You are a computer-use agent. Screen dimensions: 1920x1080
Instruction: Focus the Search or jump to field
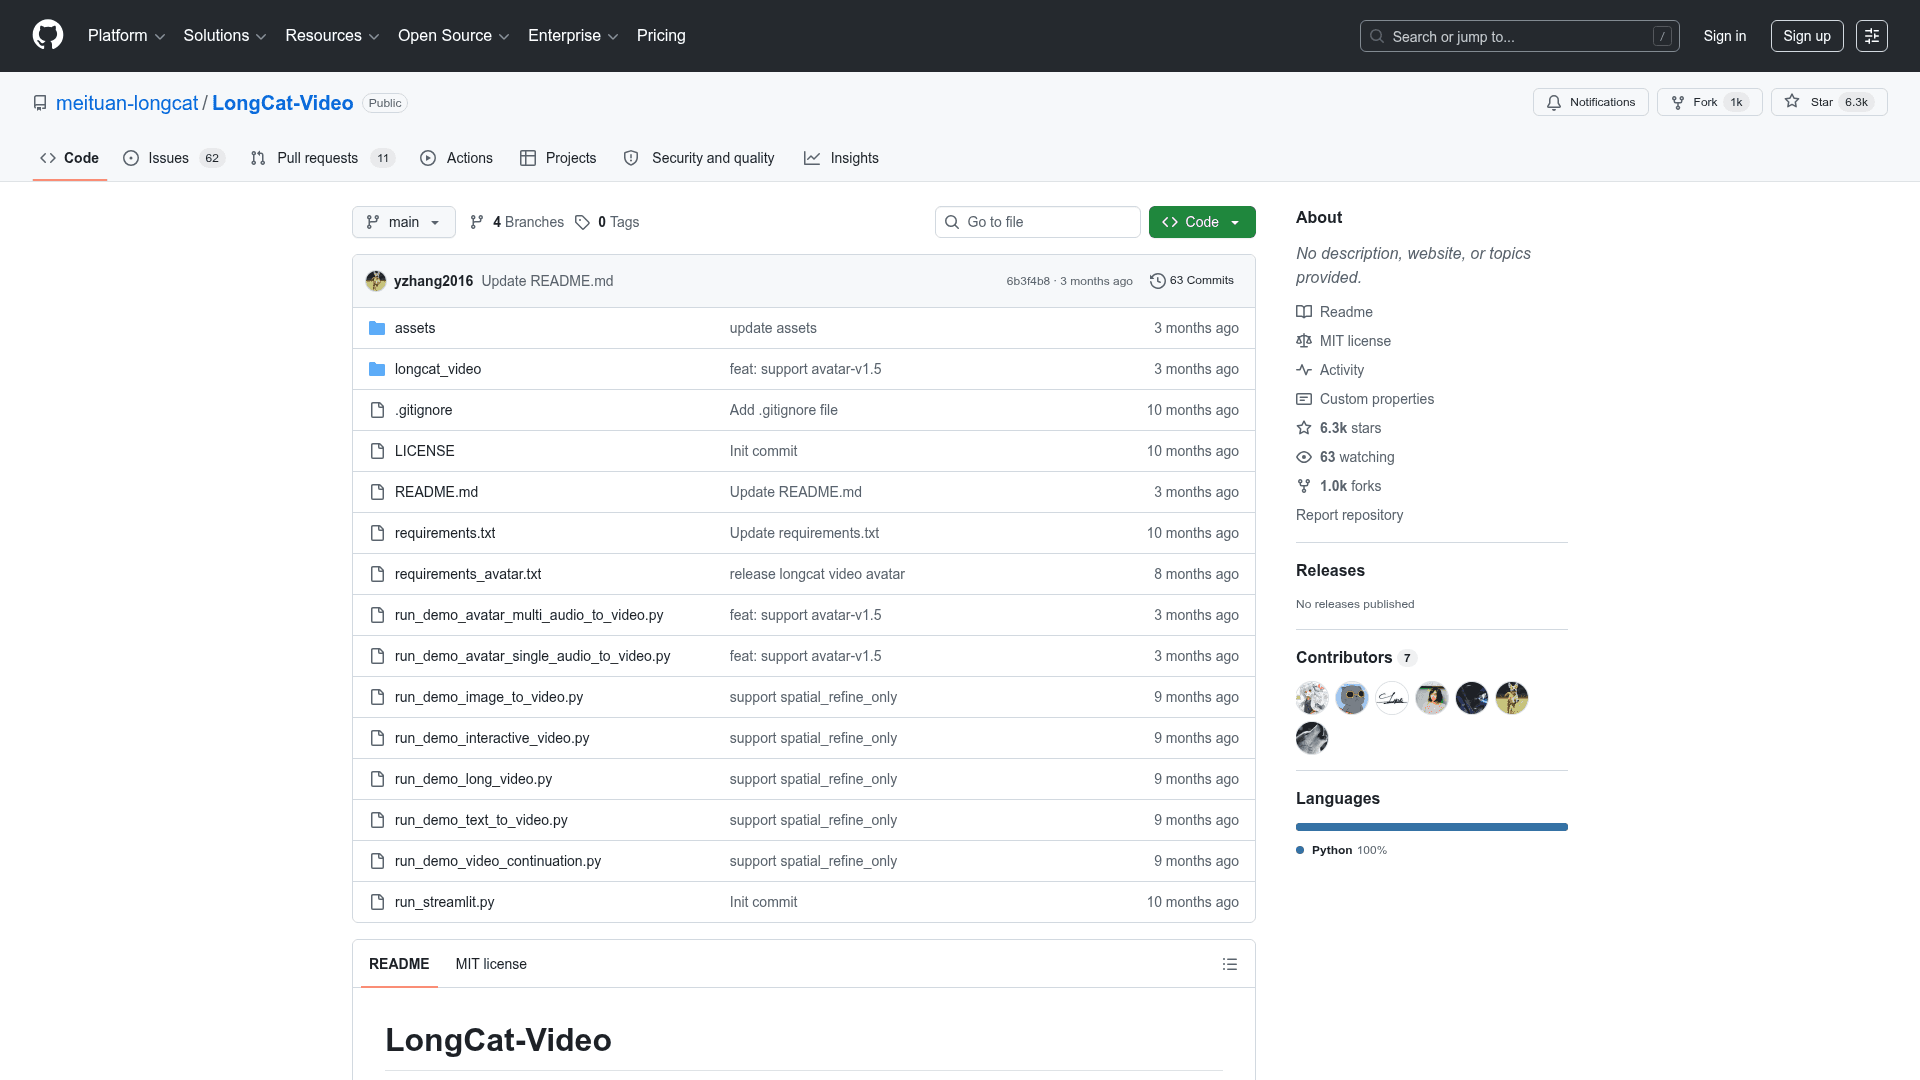1520,36
